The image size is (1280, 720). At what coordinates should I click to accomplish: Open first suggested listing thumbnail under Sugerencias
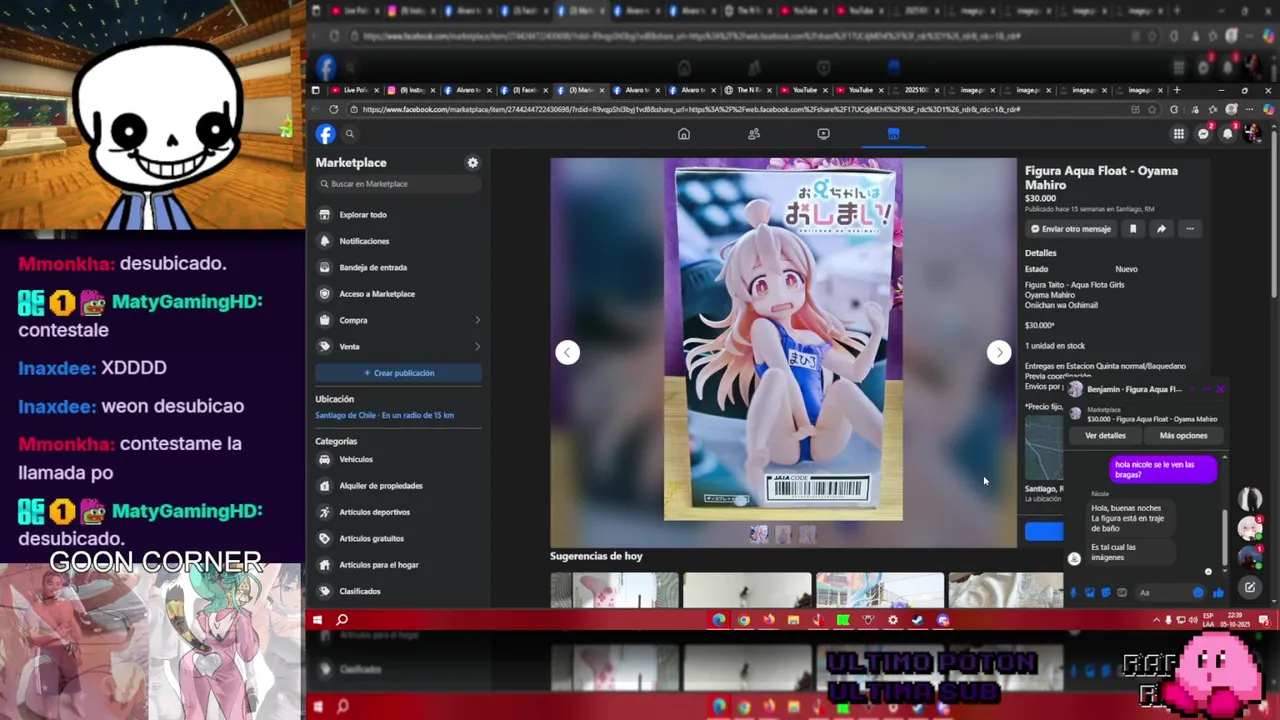click(614, 590)
